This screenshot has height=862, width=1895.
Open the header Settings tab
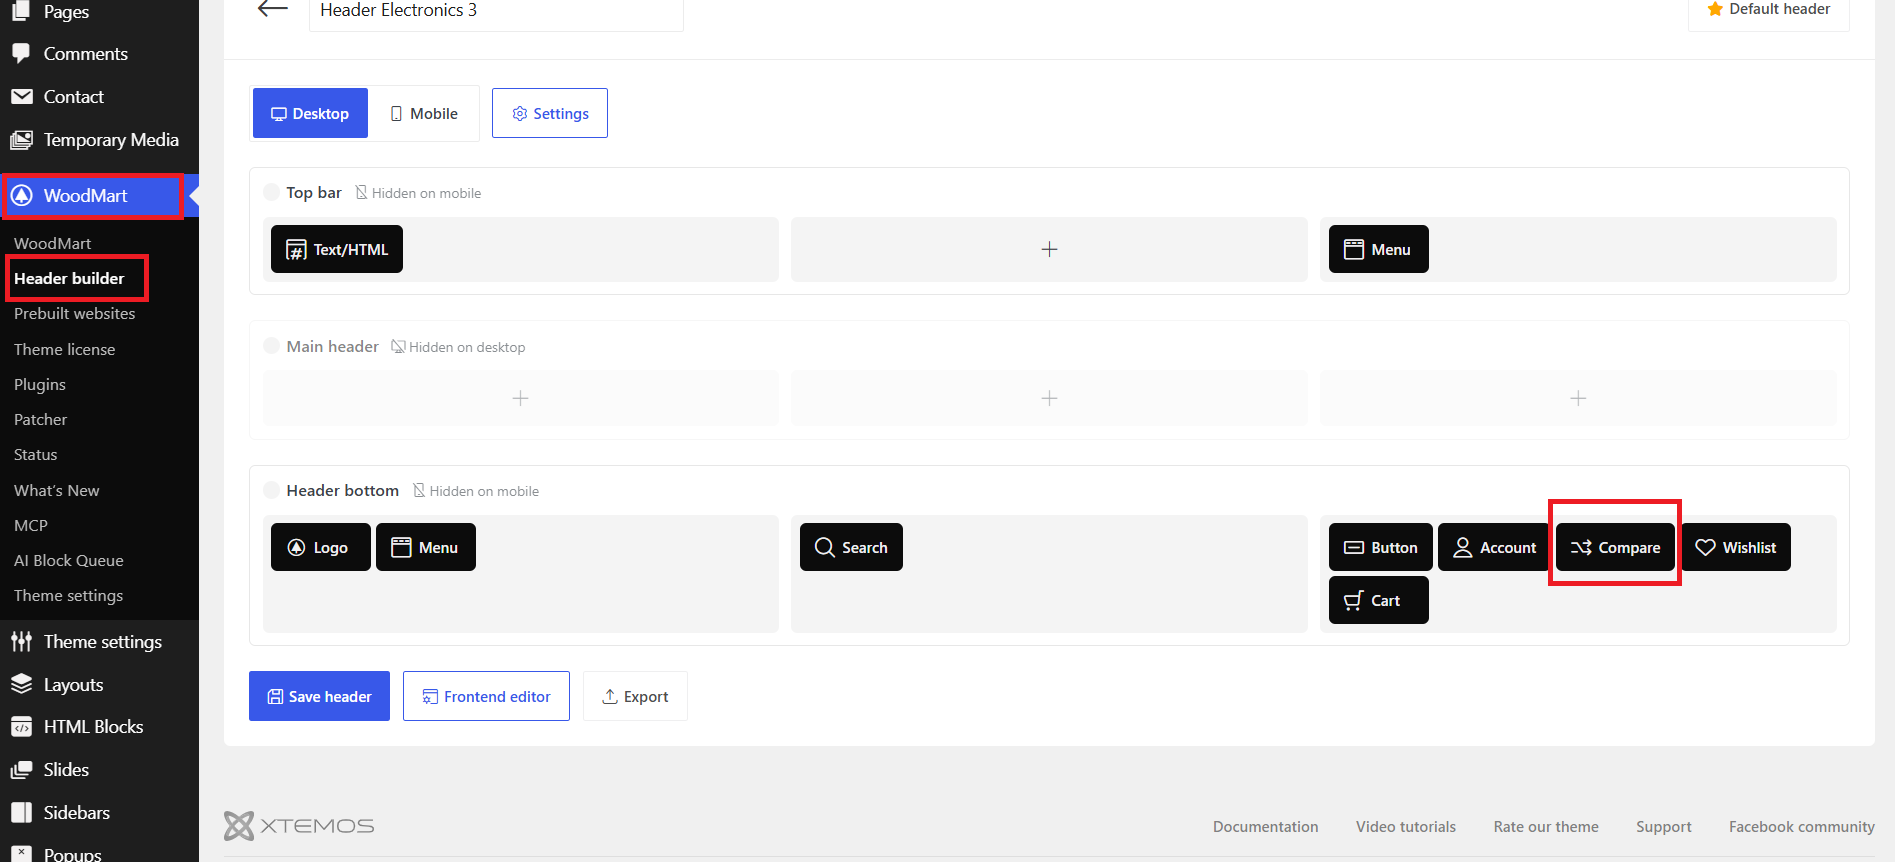pos(550,113)
